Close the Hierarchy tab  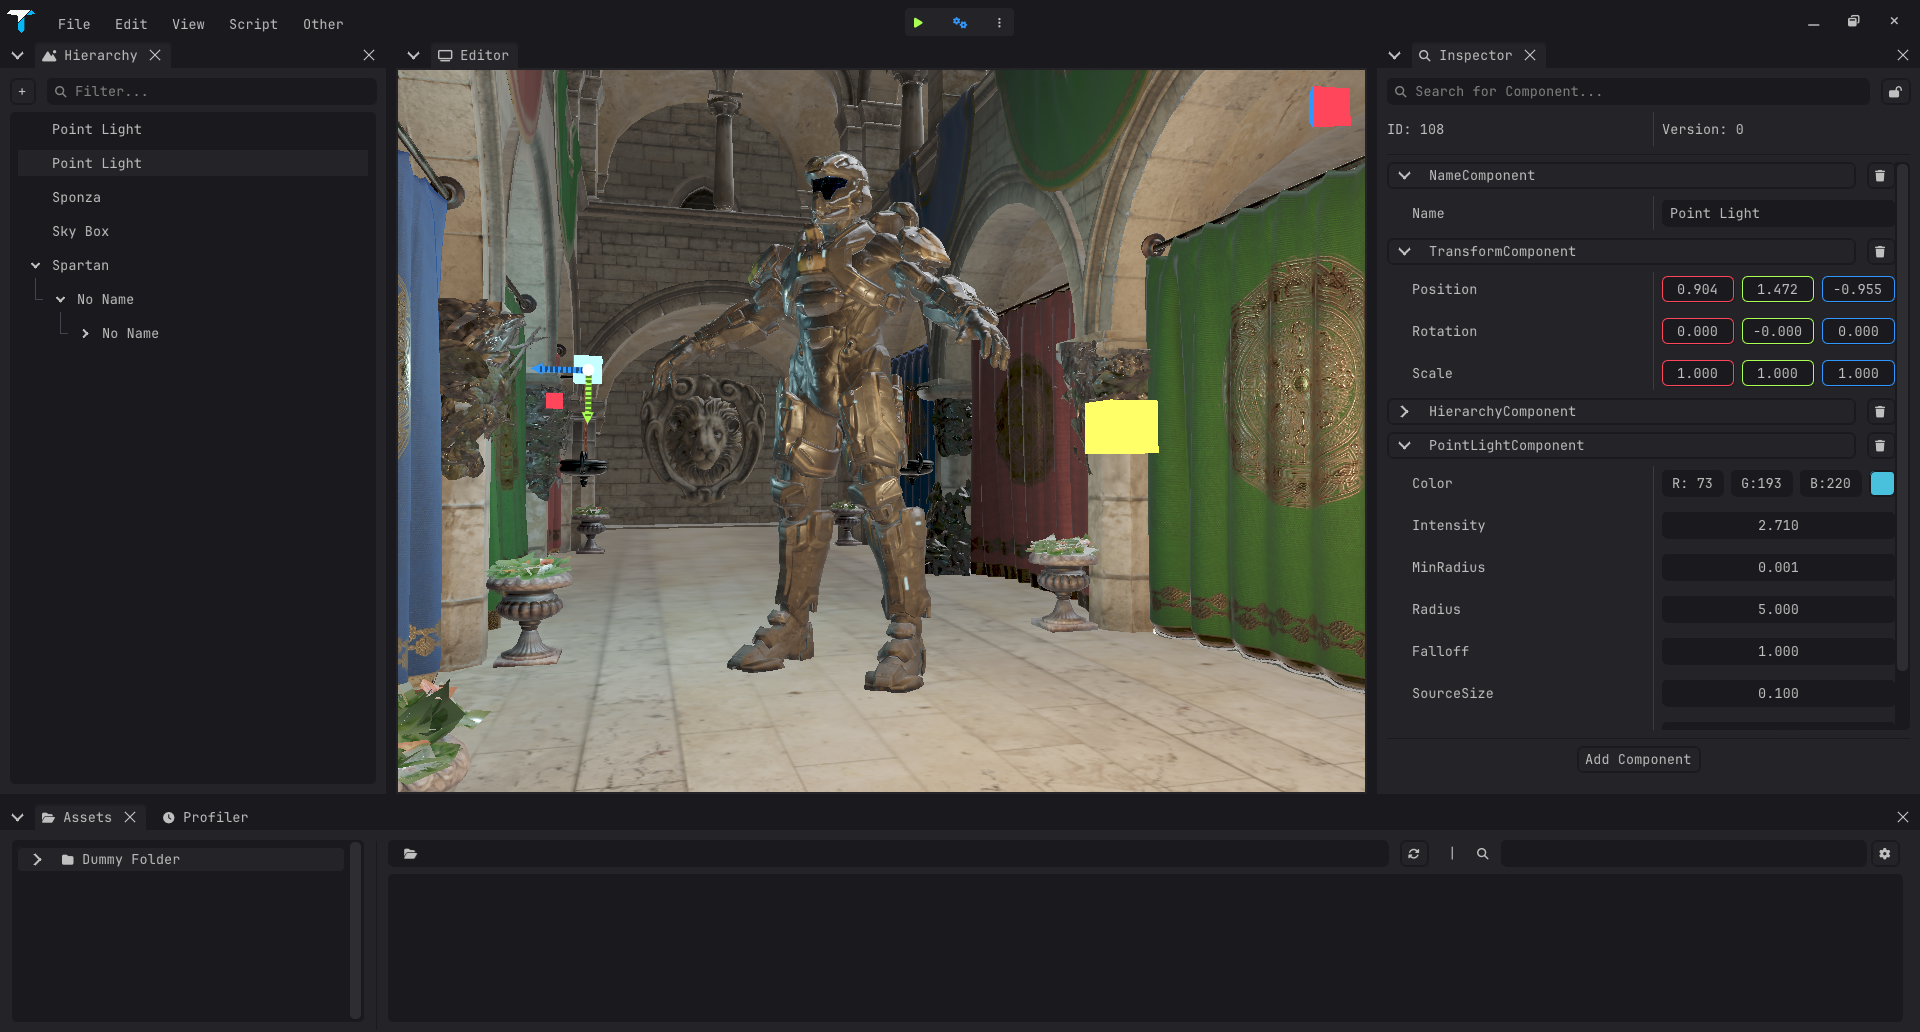(155, 56)
